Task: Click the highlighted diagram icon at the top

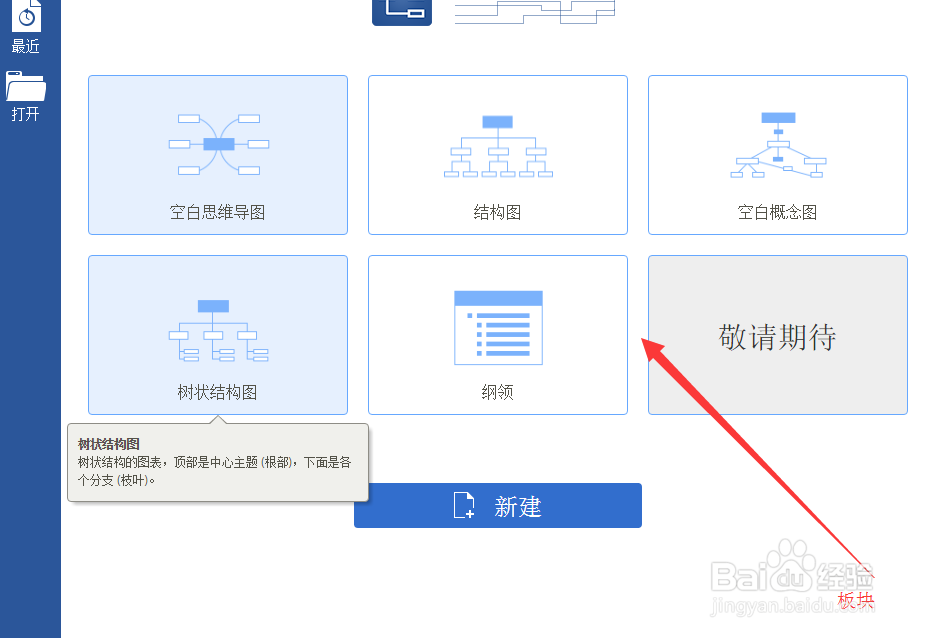Action: click(401, 11)
